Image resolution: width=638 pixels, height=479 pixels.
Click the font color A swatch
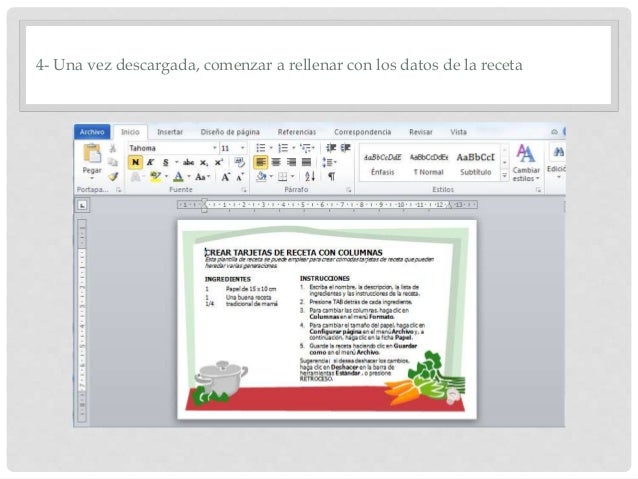pos(177,176)
